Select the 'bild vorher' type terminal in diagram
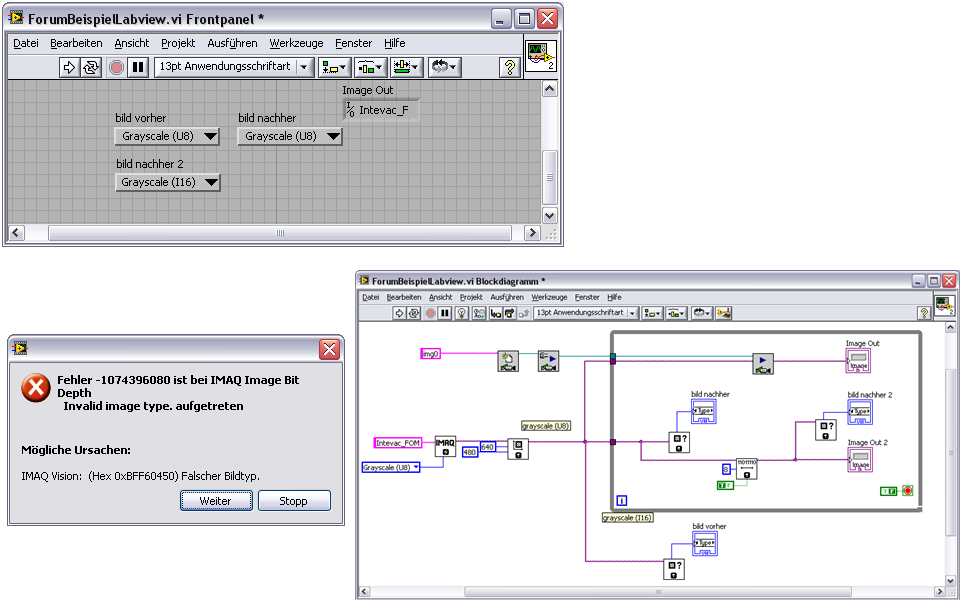This screenshot has height=600, width=960. click(705, 544)
